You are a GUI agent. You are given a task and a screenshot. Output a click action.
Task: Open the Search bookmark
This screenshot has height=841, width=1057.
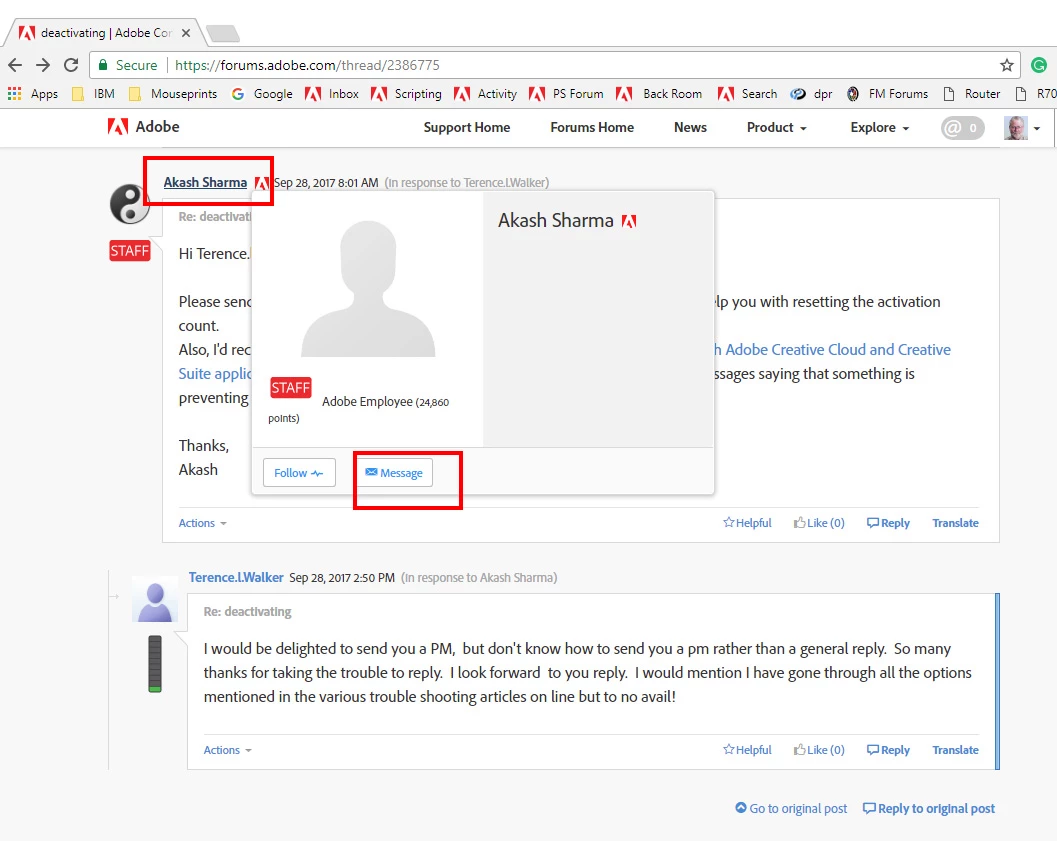pos(748,94)
